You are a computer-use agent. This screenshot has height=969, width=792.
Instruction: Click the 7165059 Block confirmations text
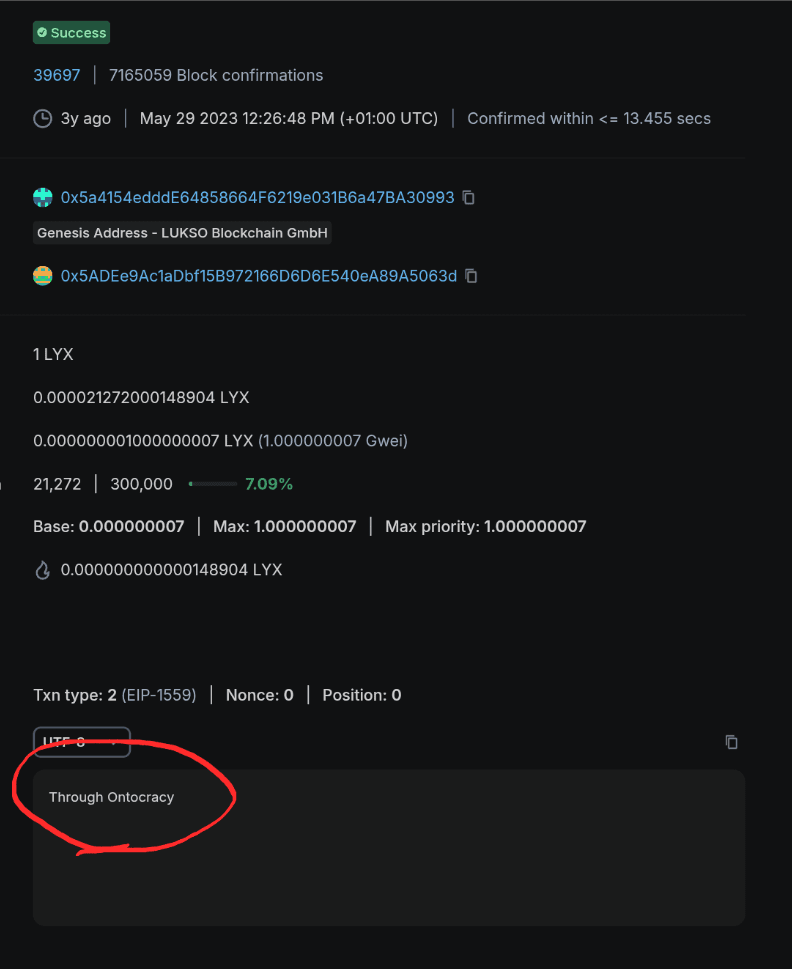point(216,75)
